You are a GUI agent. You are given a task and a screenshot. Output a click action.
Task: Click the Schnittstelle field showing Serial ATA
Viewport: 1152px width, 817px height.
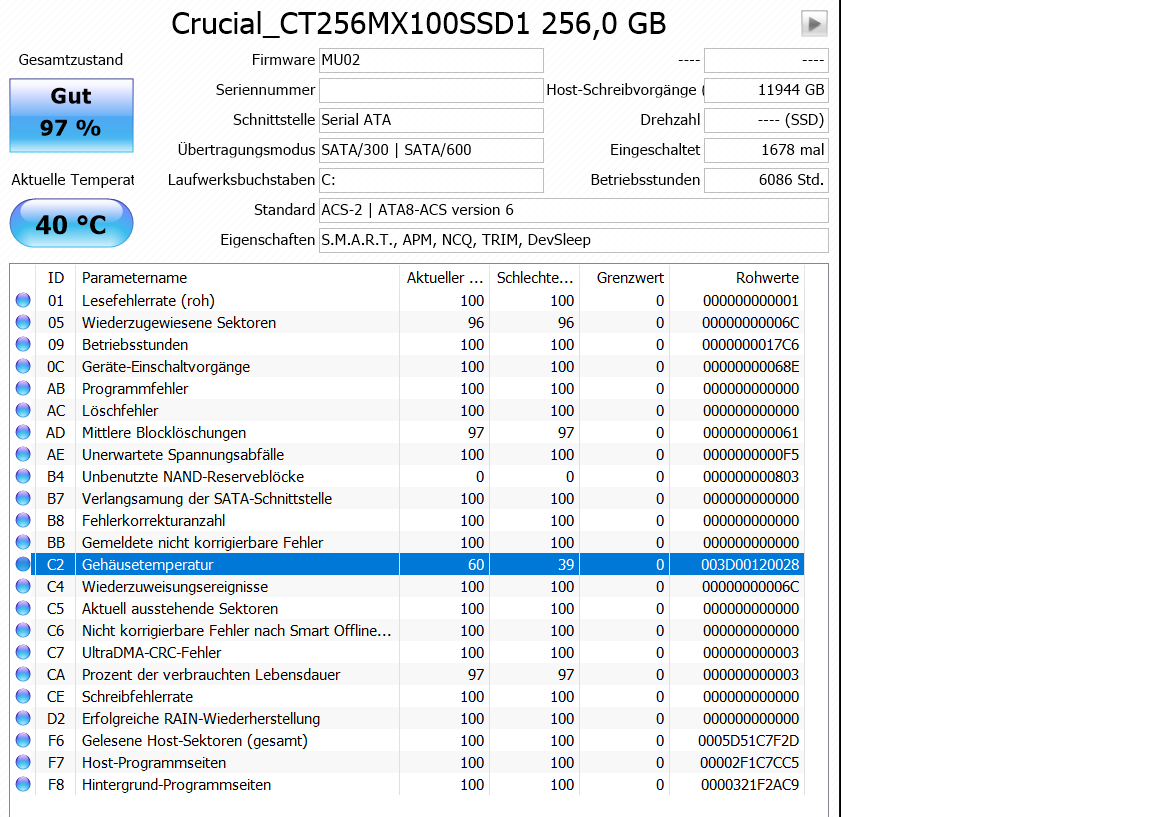[x=431, y=120]
